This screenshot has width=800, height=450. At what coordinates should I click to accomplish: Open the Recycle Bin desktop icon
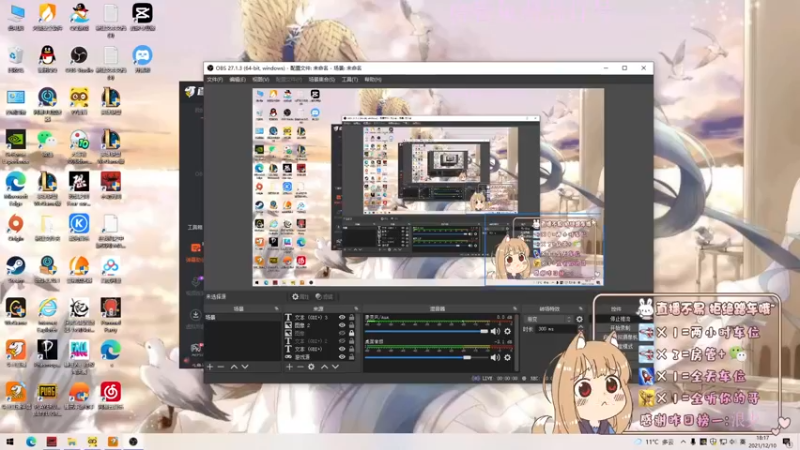(16, 59)
